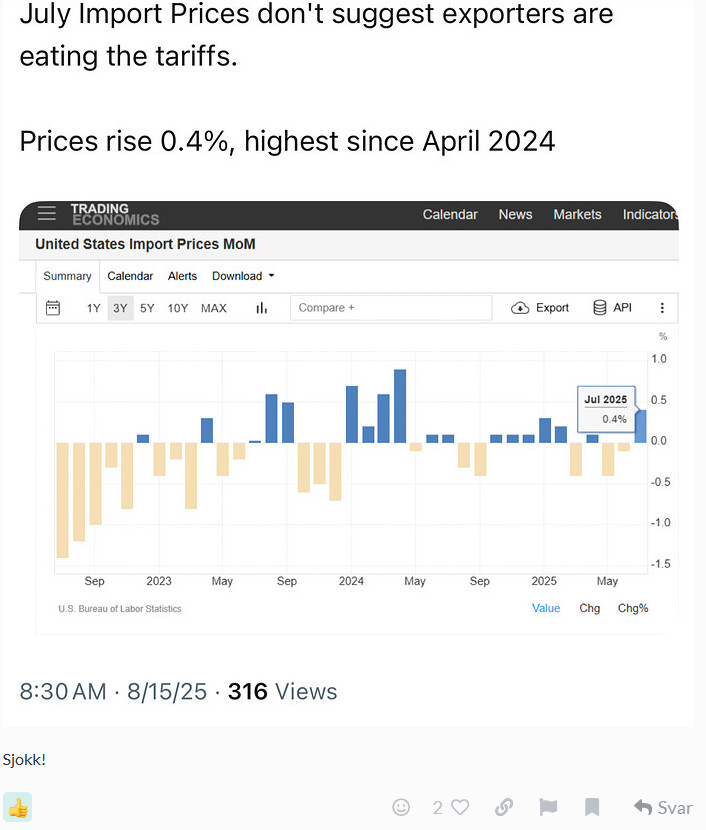706x830 pixels.
Task: Add an emoji reaction with the smiley icon
Action: (401, 807)
